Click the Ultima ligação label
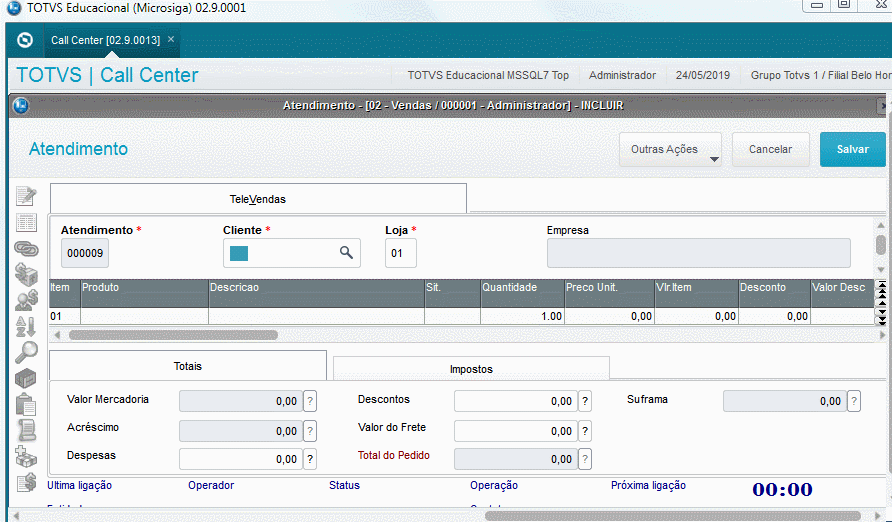The width and height of the screenshot is (892, 522). coord(80,486)
